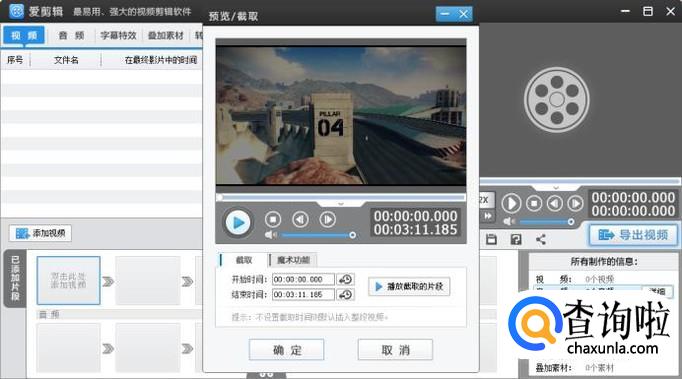This screenshot has height=379, width=682.
Task: Click the 在最终影片中的时间 column header
Action: [x=160, y=60]
